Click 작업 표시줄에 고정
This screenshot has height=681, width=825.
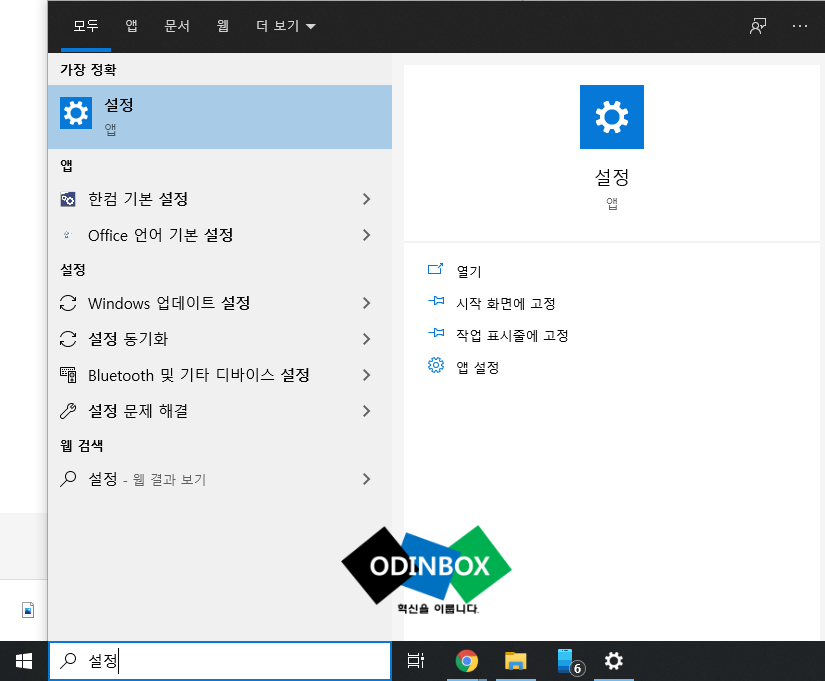512,336
